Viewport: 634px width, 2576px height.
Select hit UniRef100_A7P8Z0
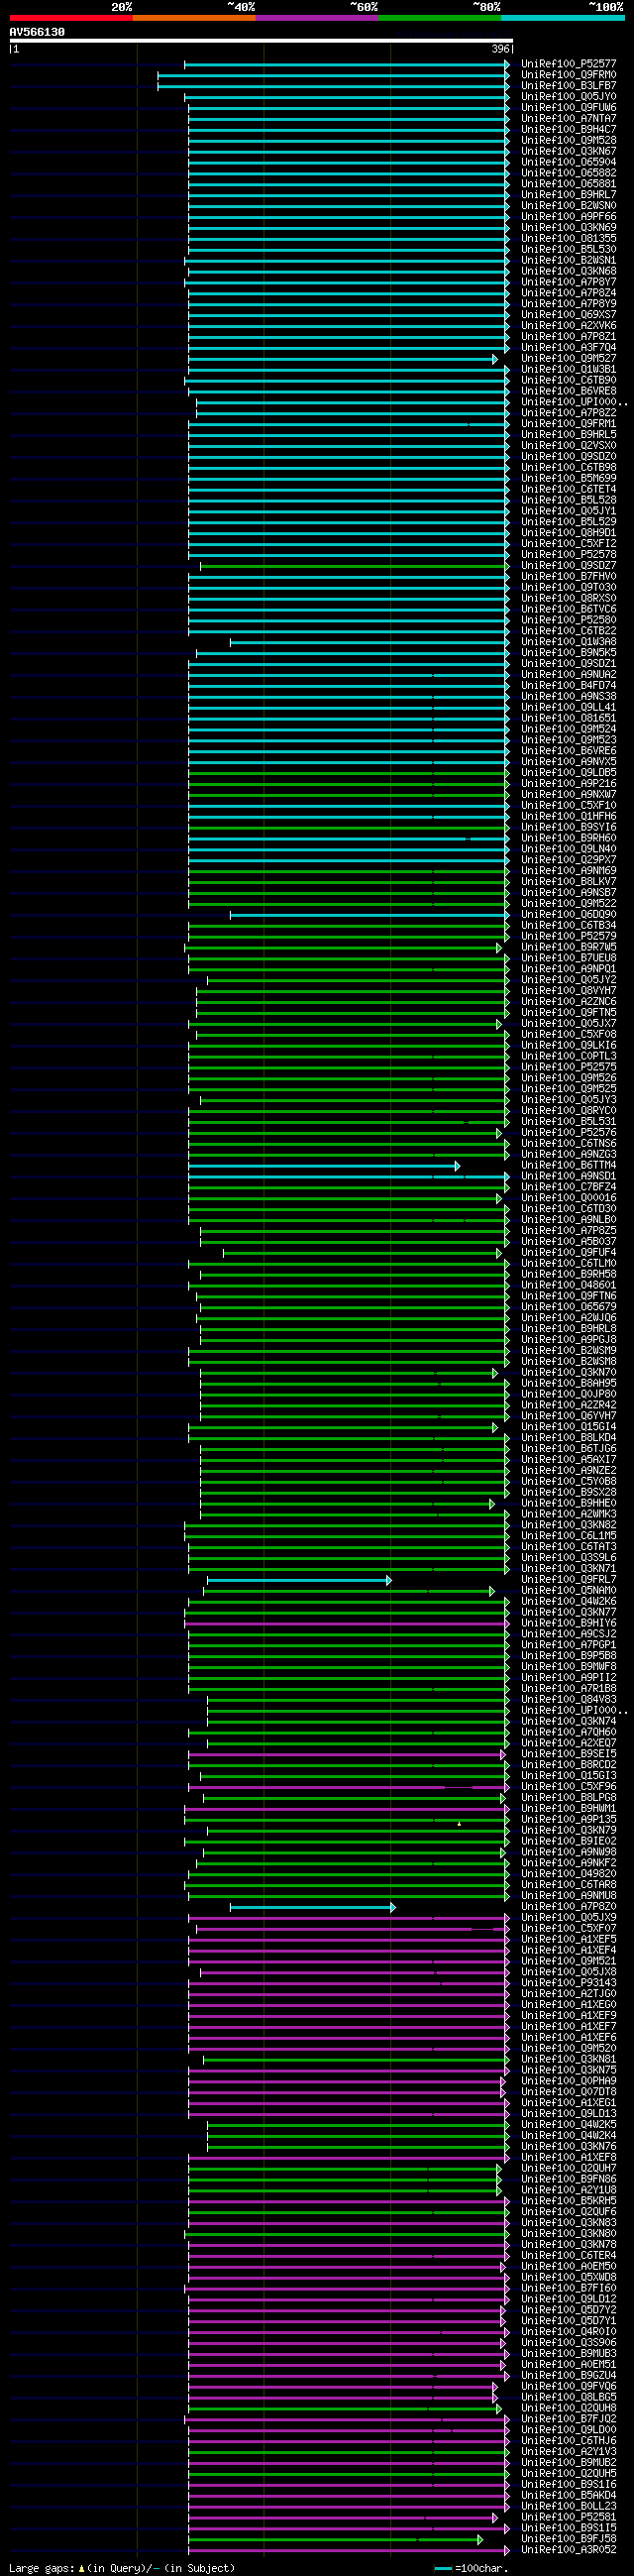(568, 1907)
